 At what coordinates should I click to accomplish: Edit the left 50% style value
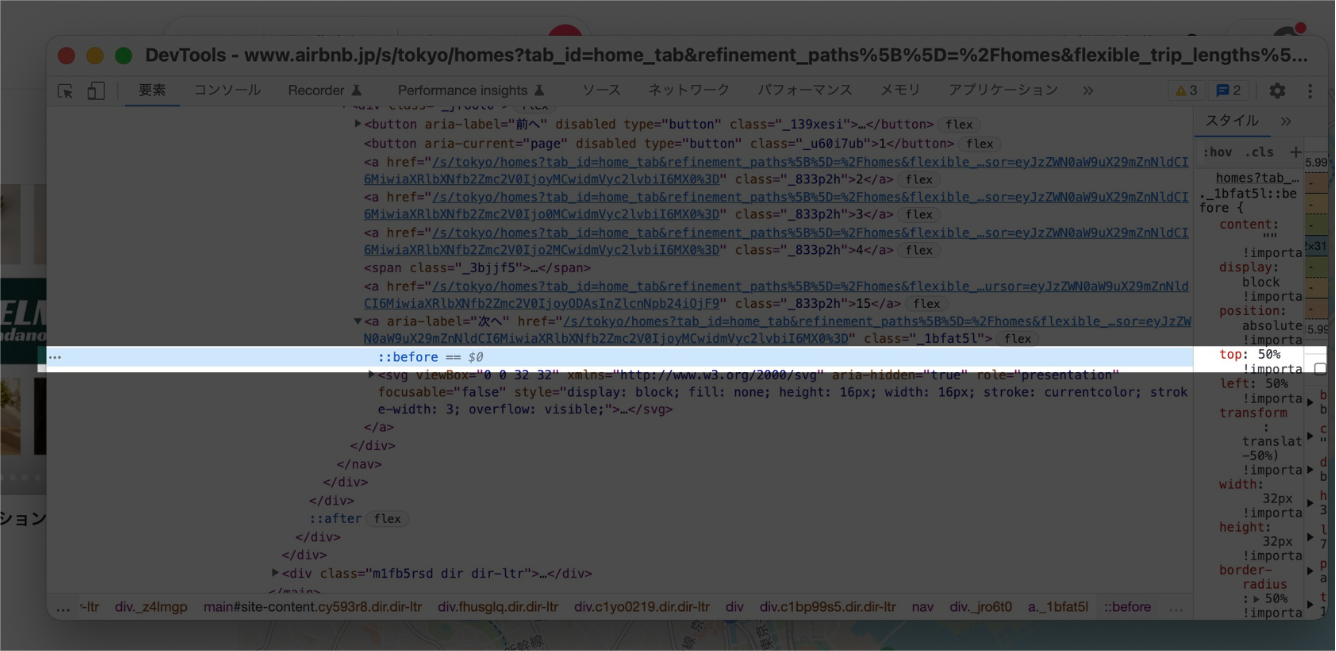point(1277,383)
